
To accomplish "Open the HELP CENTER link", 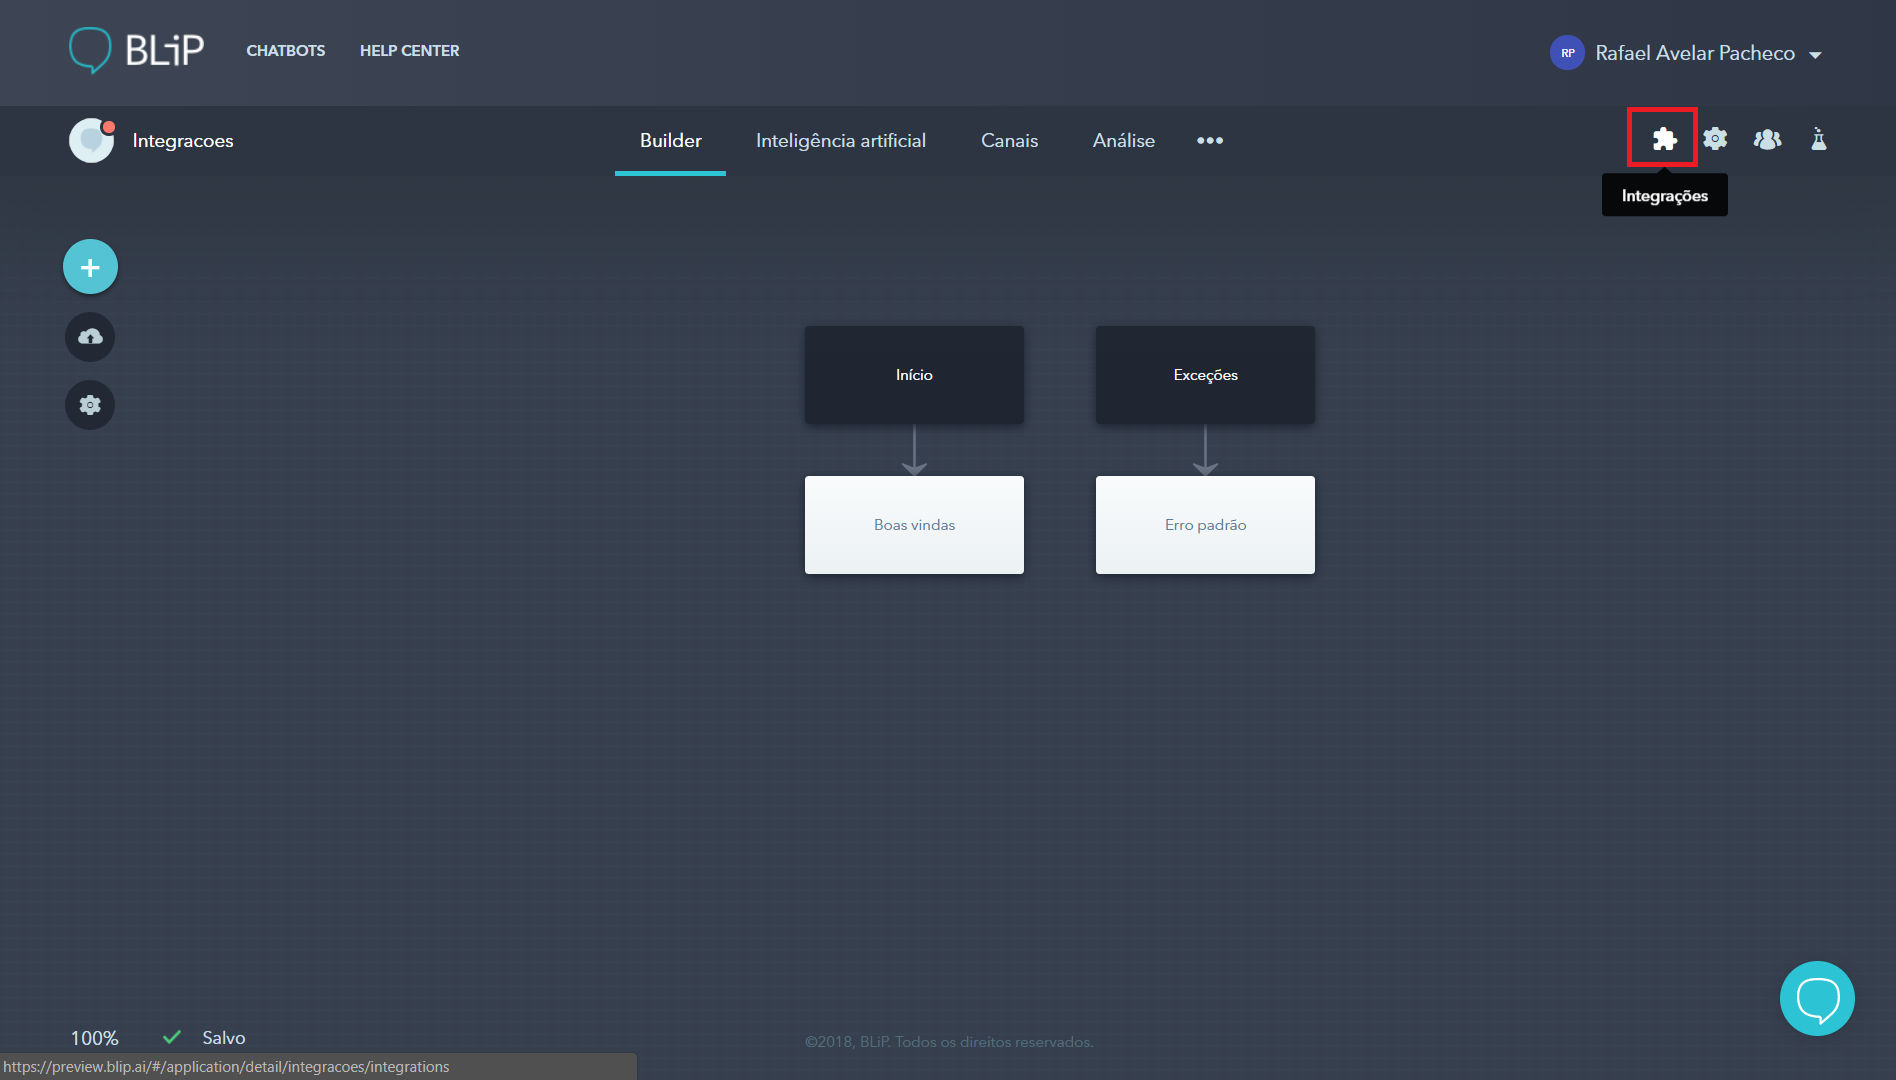I will click(409, 50).
